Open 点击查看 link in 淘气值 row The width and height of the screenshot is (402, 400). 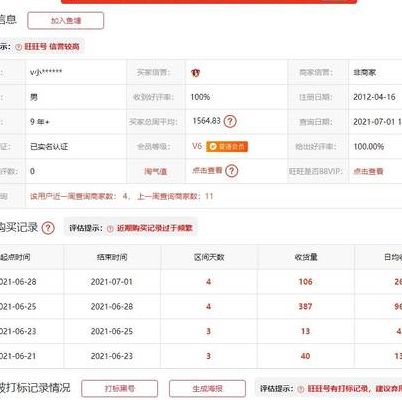pos(207,171)
